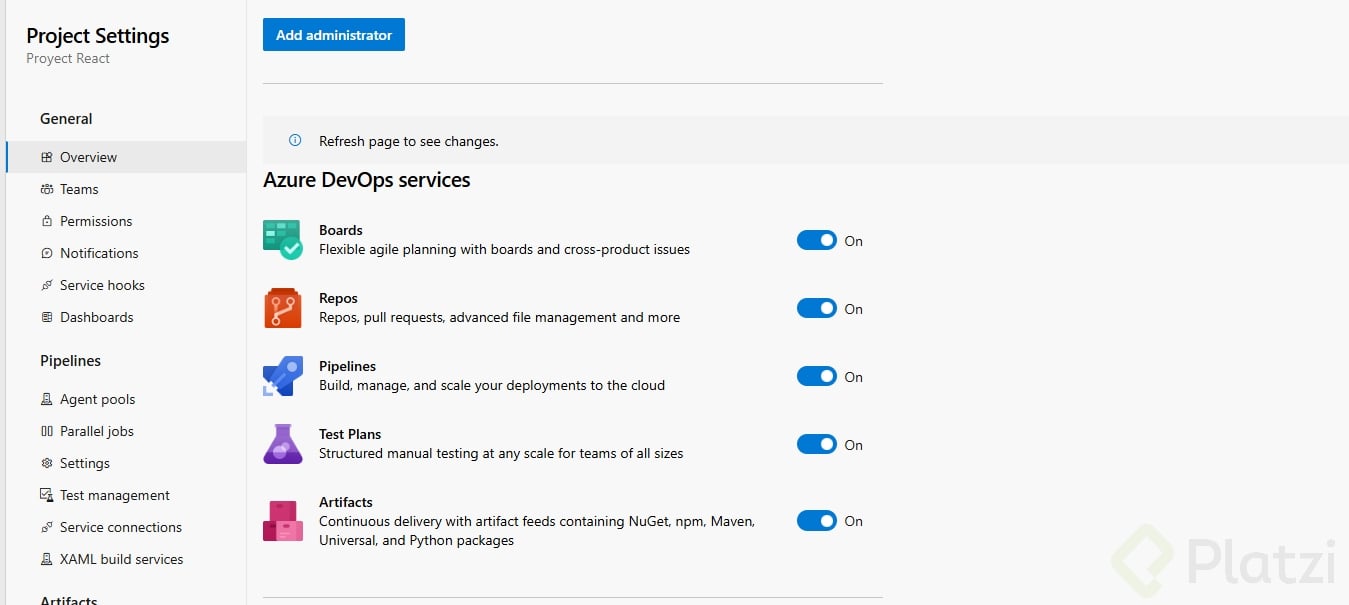Open Service hooks in the sidebar

point(102,285)
